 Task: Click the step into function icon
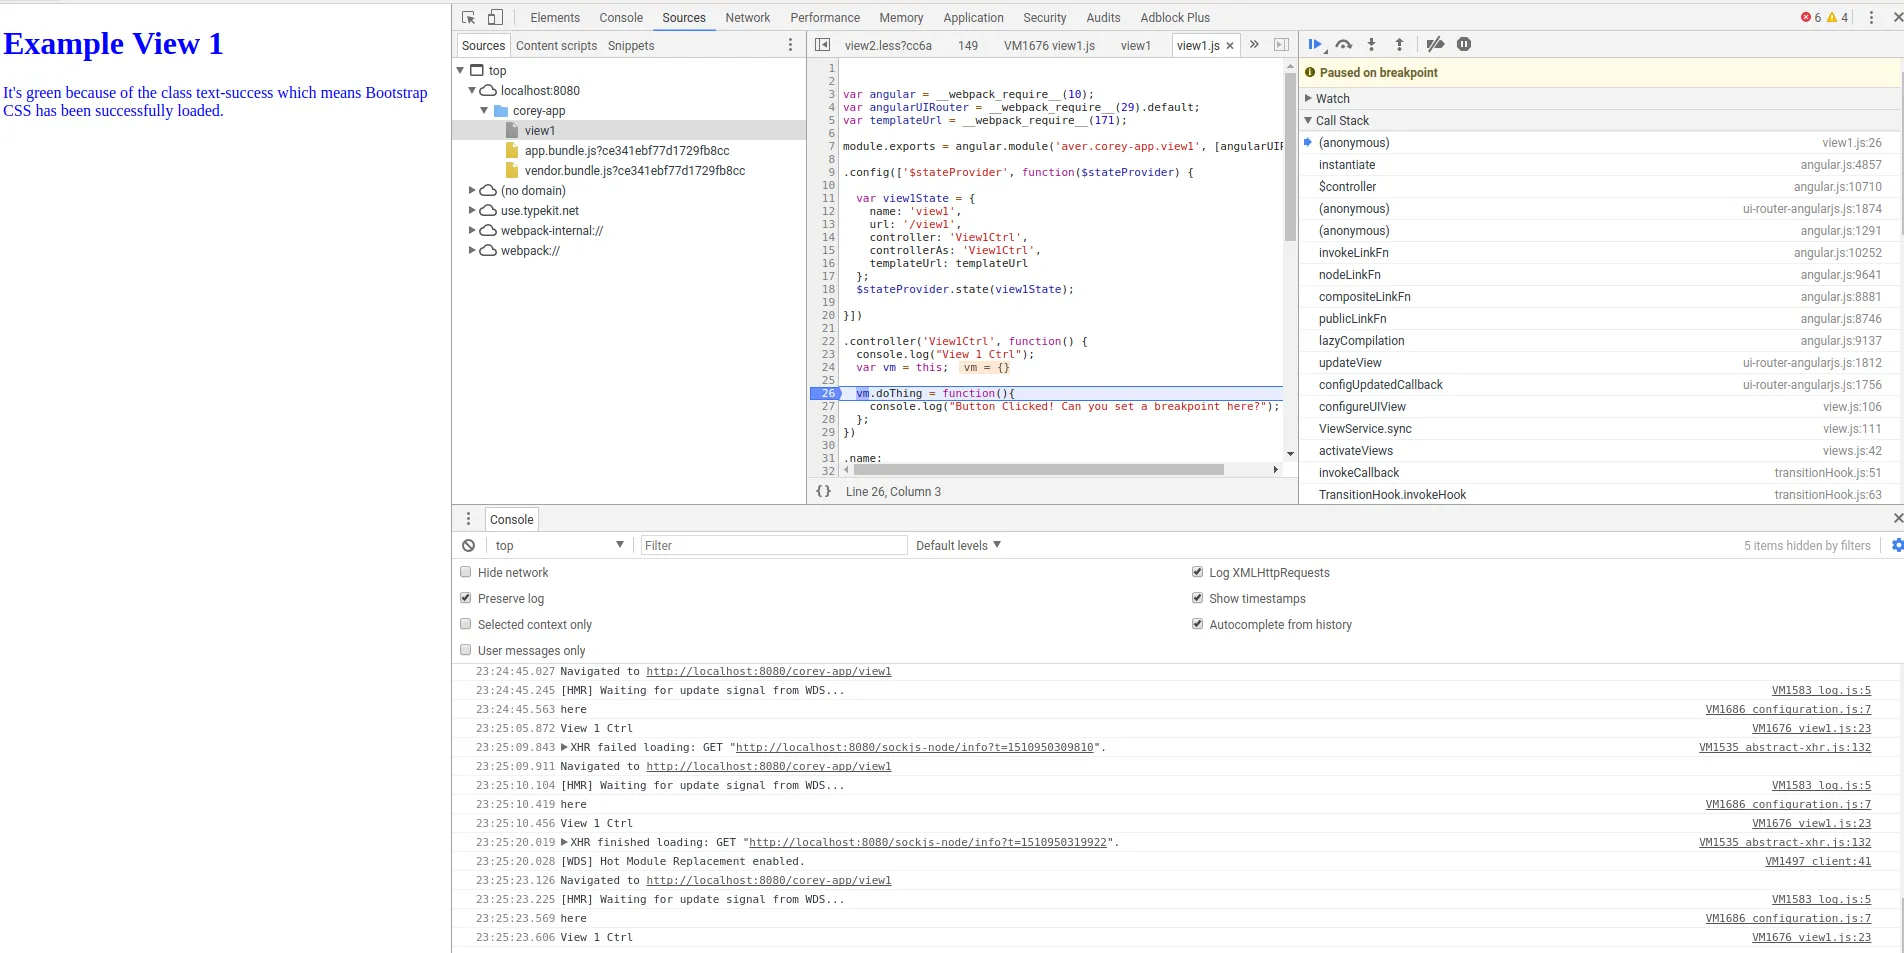pos(1371,45)
